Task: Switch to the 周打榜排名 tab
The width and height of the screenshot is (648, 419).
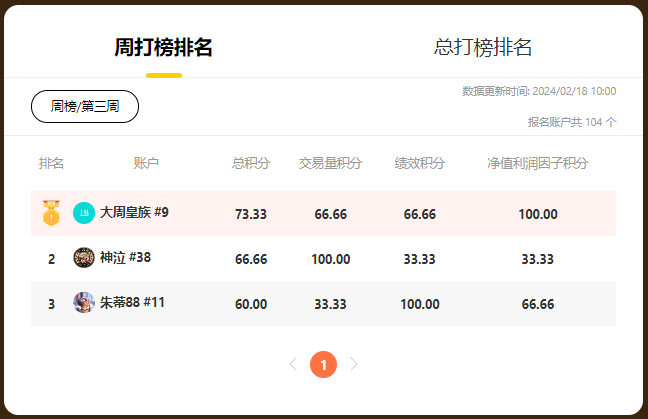Action: point(163,47)
